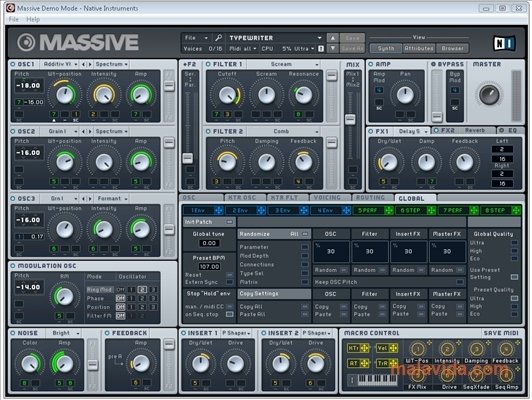Toggle OSC3 power button
The width and height of the screenshot is (532, 400).
[x=13, y=198]
